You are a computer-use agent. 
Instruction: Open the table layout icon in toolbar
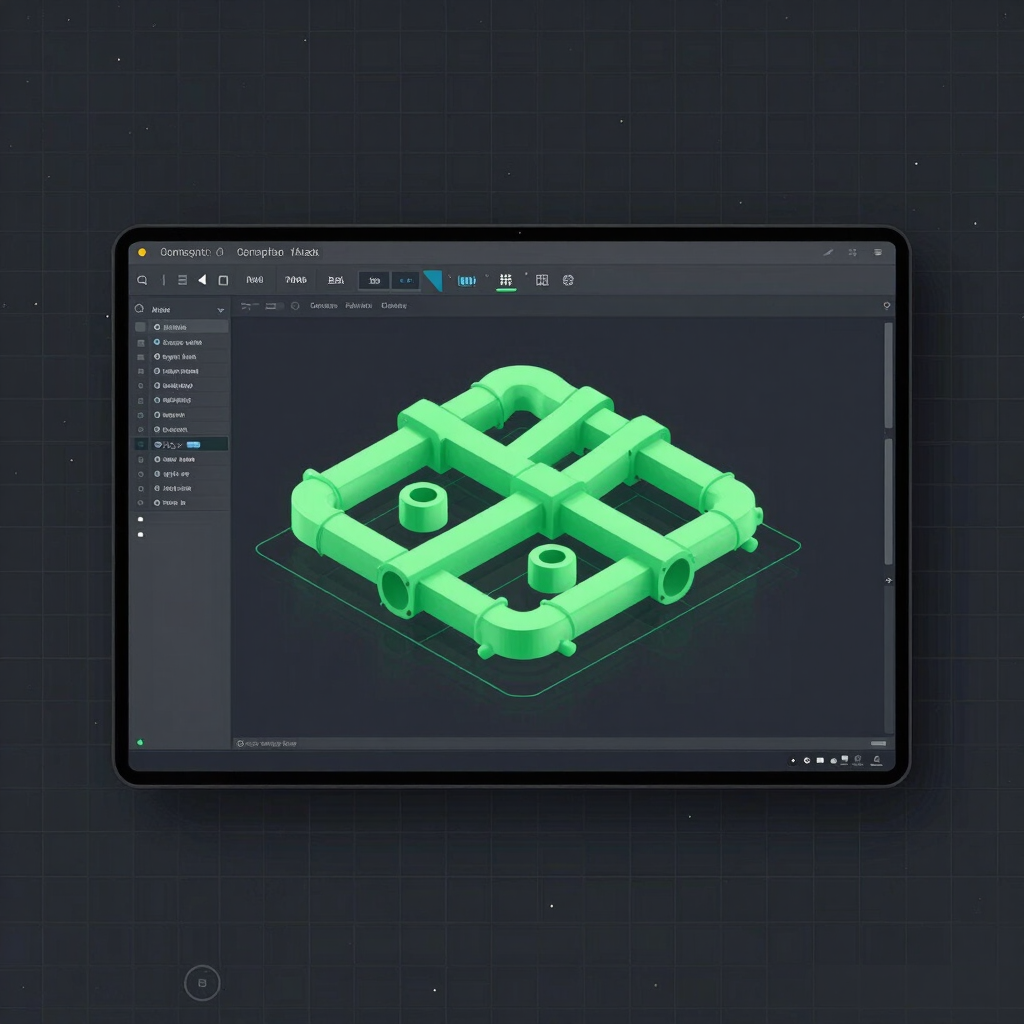[542, 280]
